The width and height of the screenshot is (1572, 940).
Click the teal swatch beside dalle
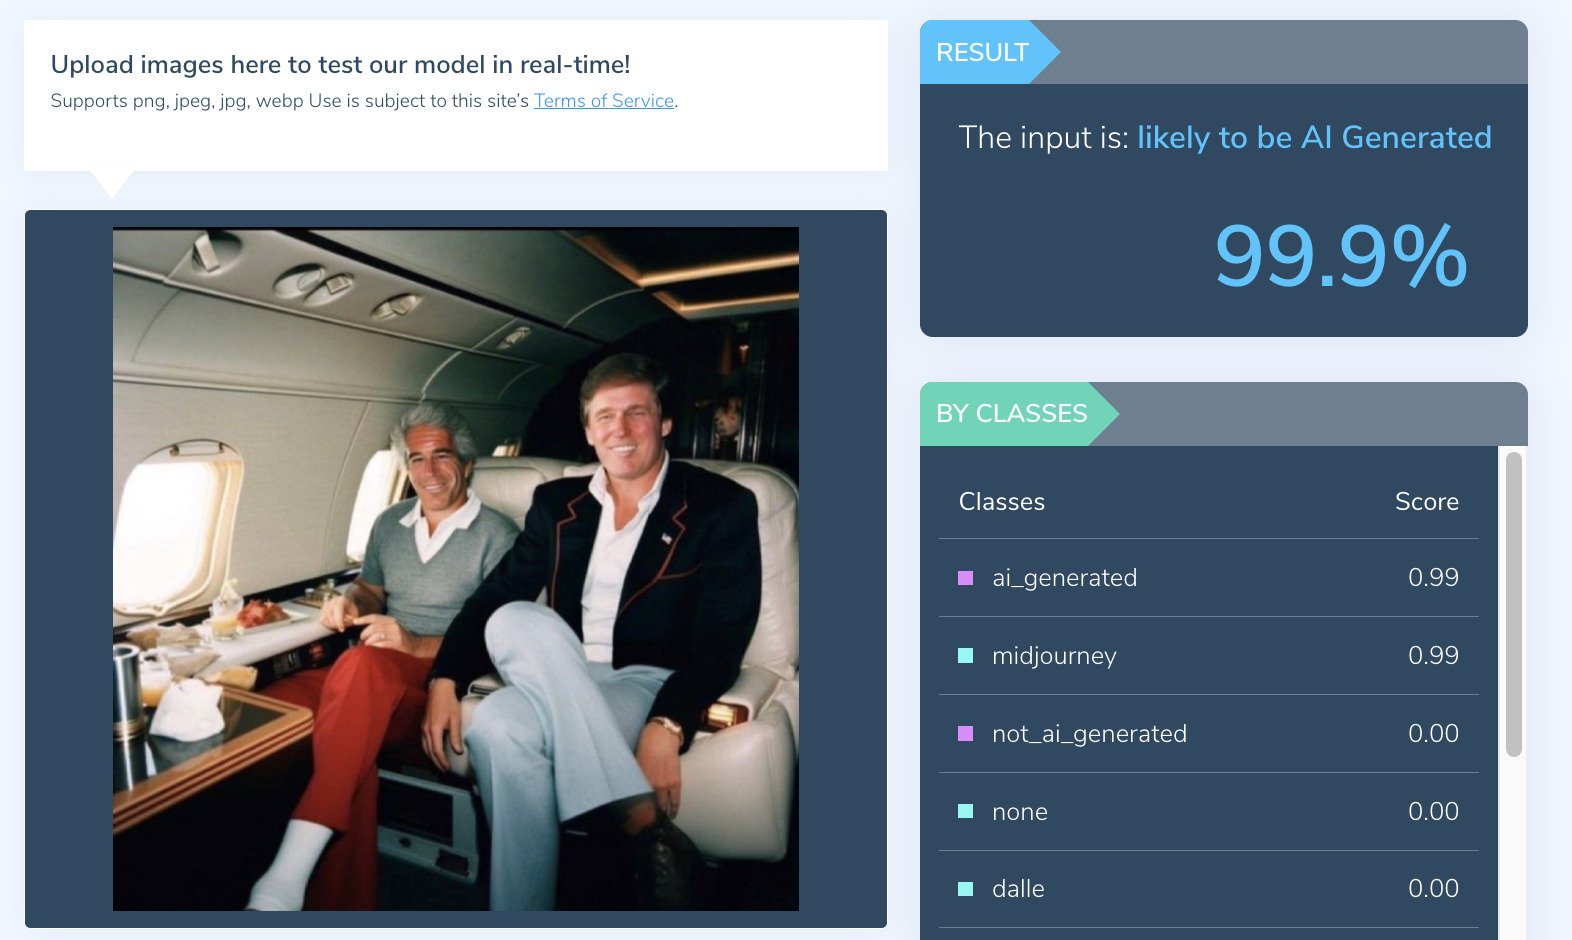[966, 889]
